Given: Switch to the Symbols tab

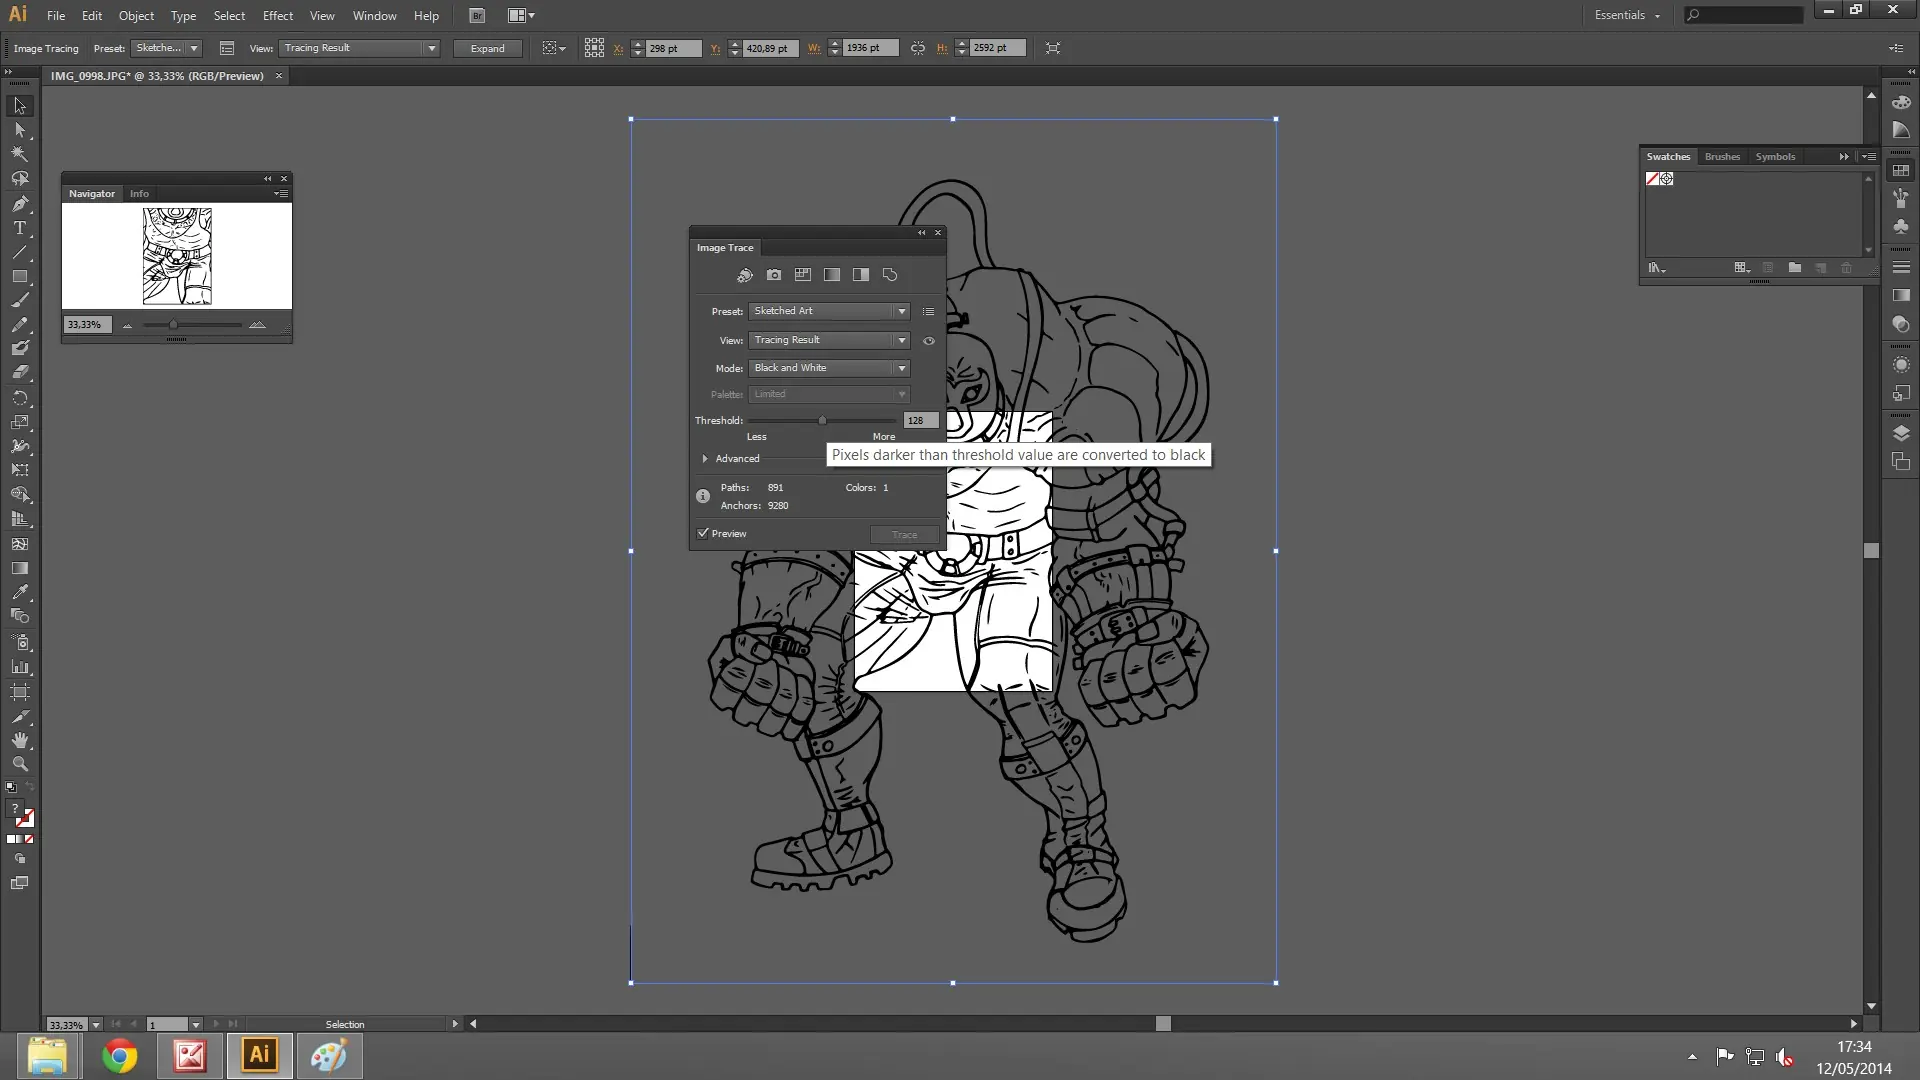Looking at the screenshot, I should pos(1775,157).
